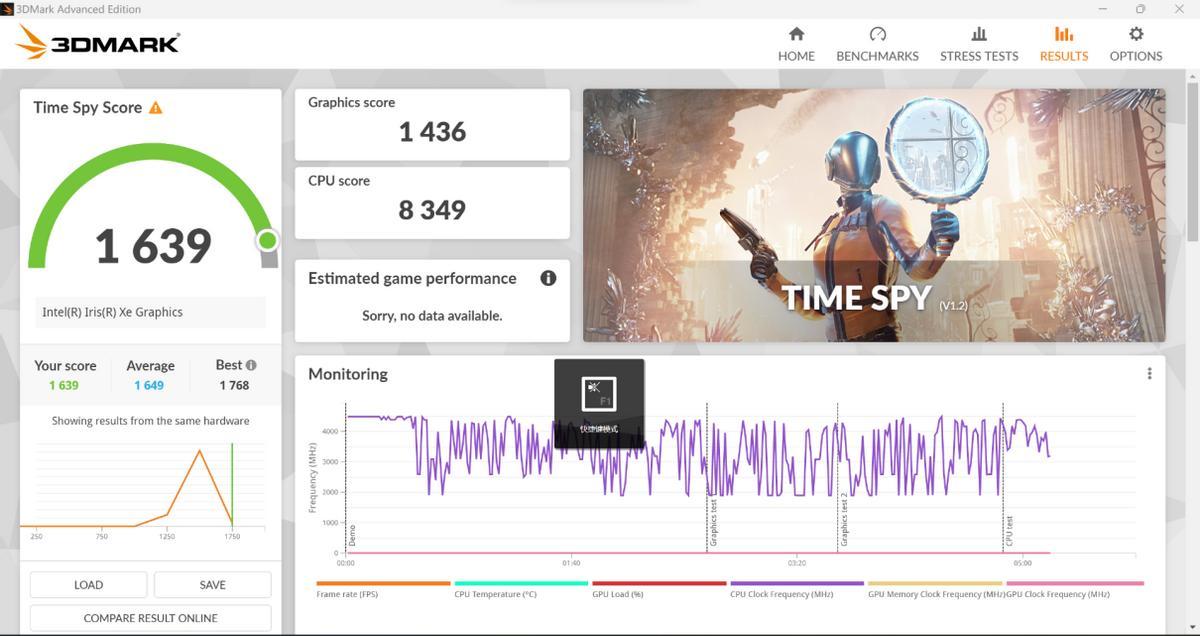Go to the Home tab
The height and width of the screenshot is (636, 1200).
(x=796, y=44)
